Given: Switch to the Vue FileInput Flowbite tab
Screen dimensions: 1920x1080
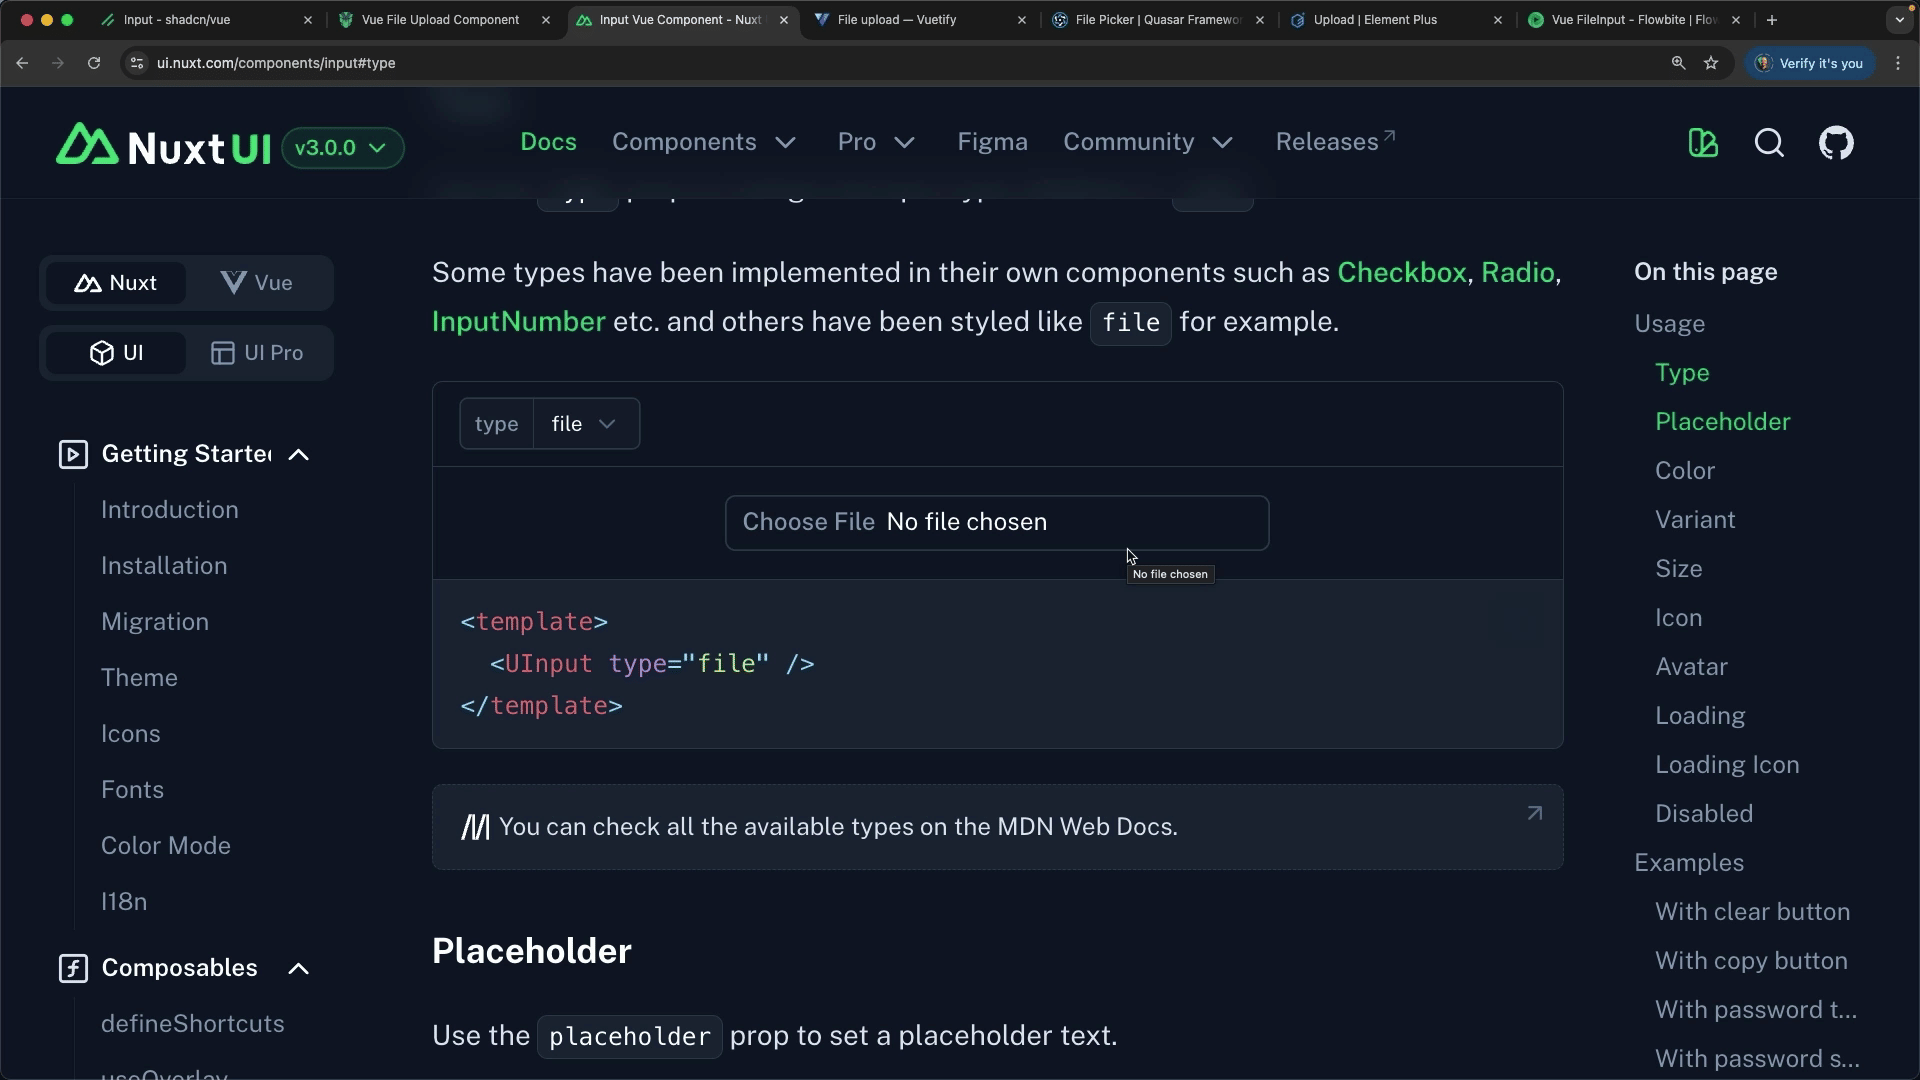Looking at the screenshot, I should (1634, 20).
